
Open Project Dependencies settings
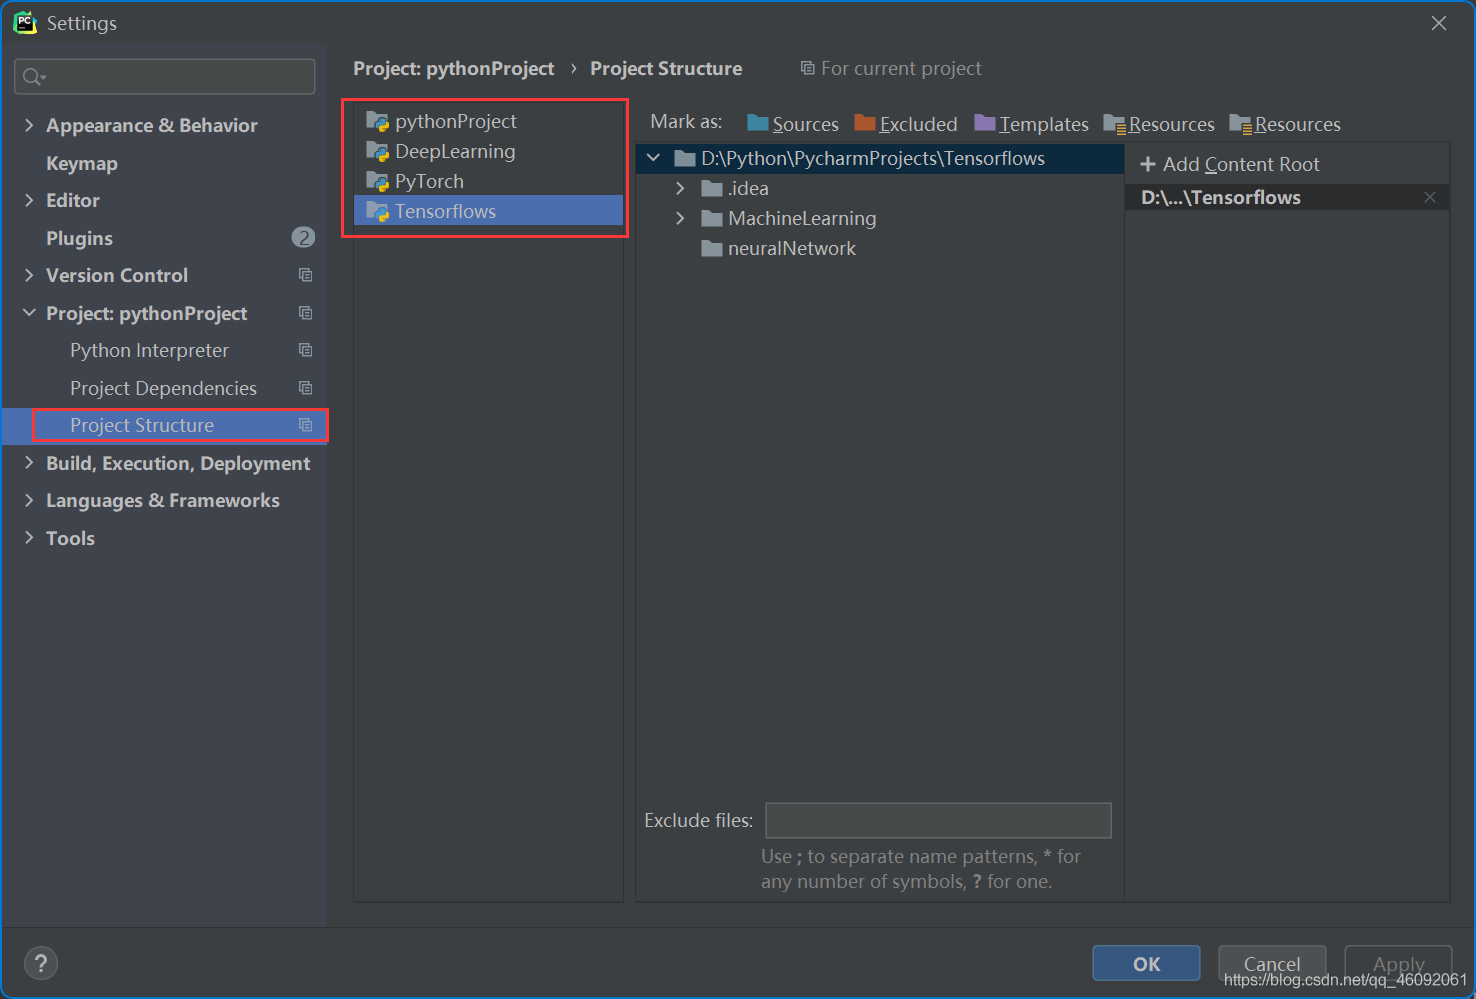point(164,388)
